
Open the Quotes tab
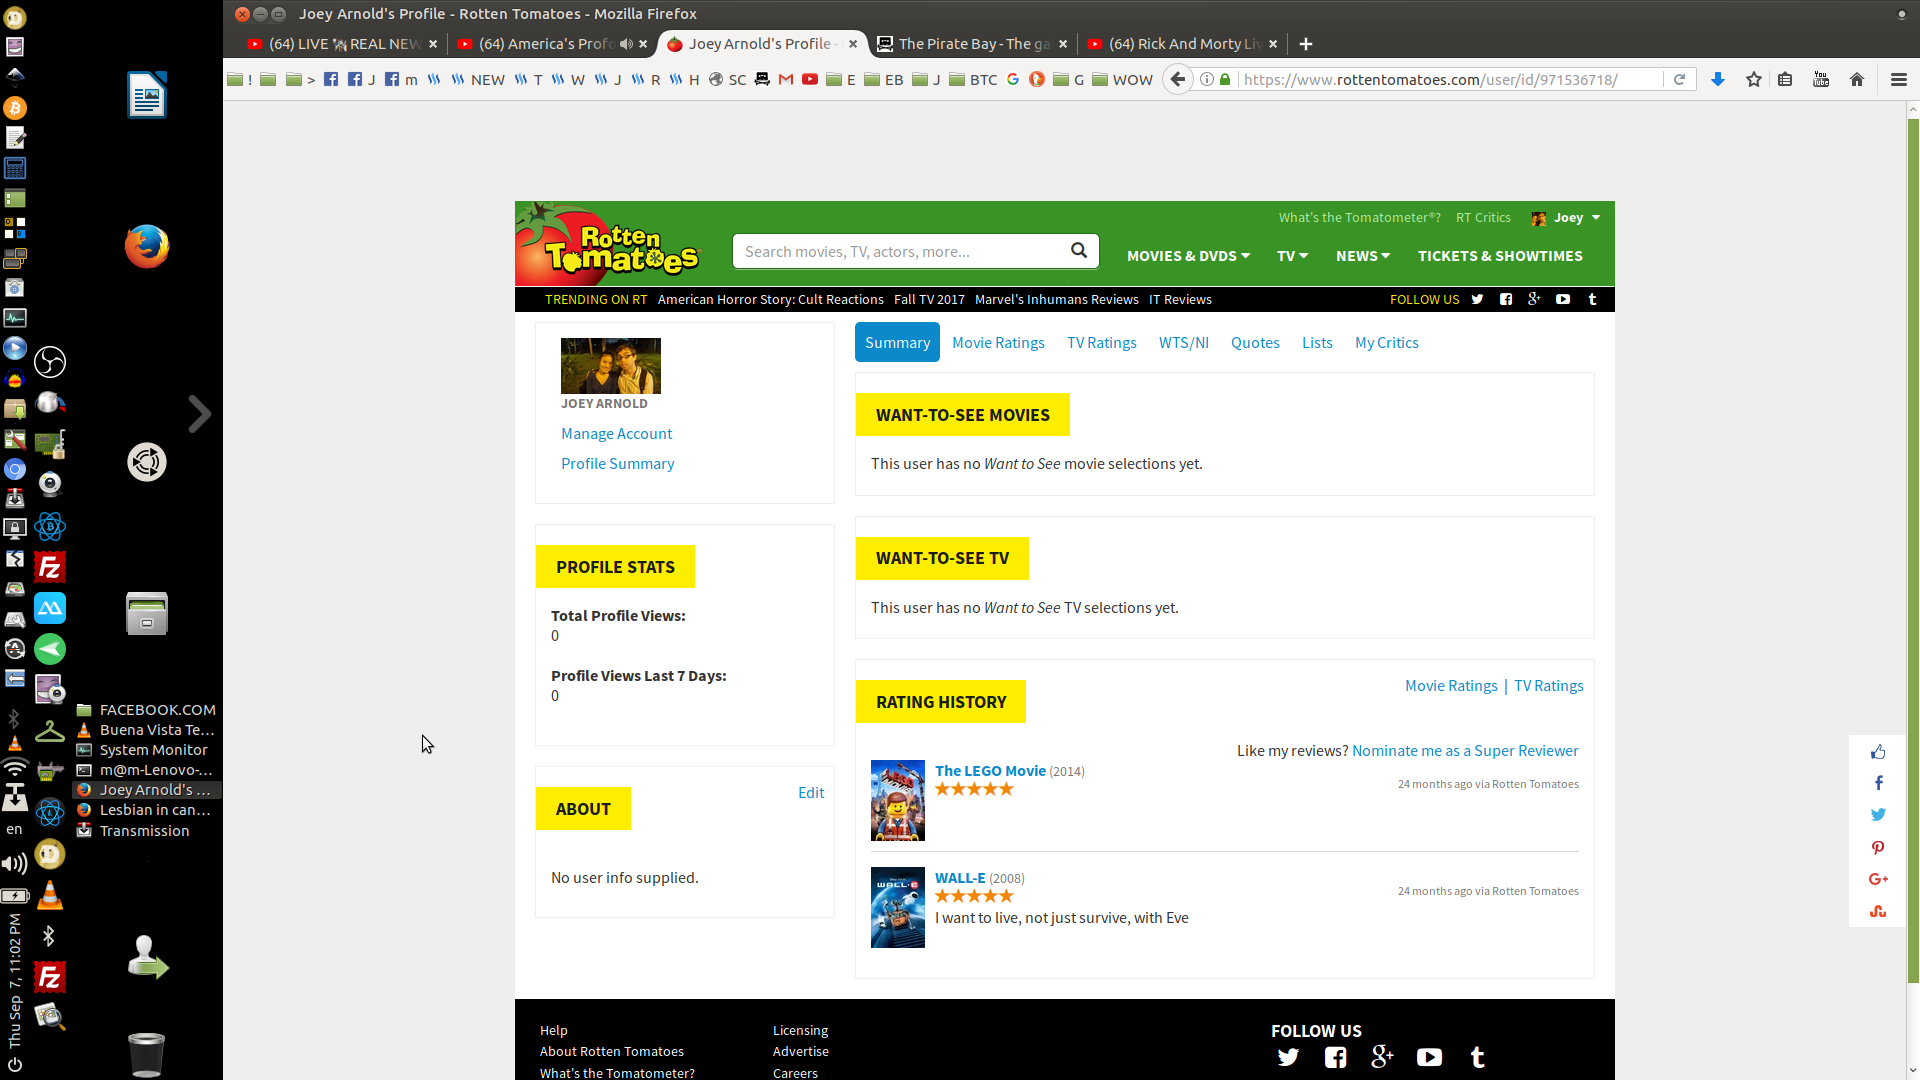(x=1255, y=343)
